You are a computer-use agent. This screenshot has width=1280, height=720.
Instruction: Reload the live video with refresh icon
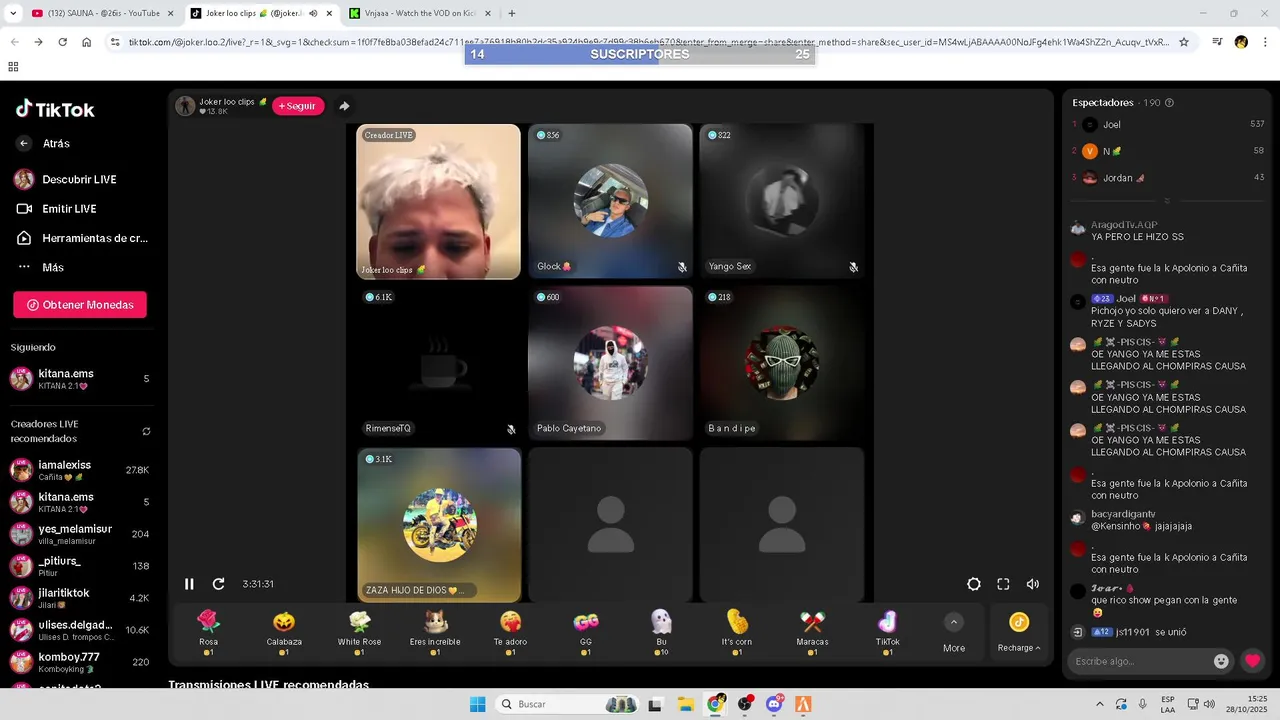pyautogui.click(x=218, y=584)
